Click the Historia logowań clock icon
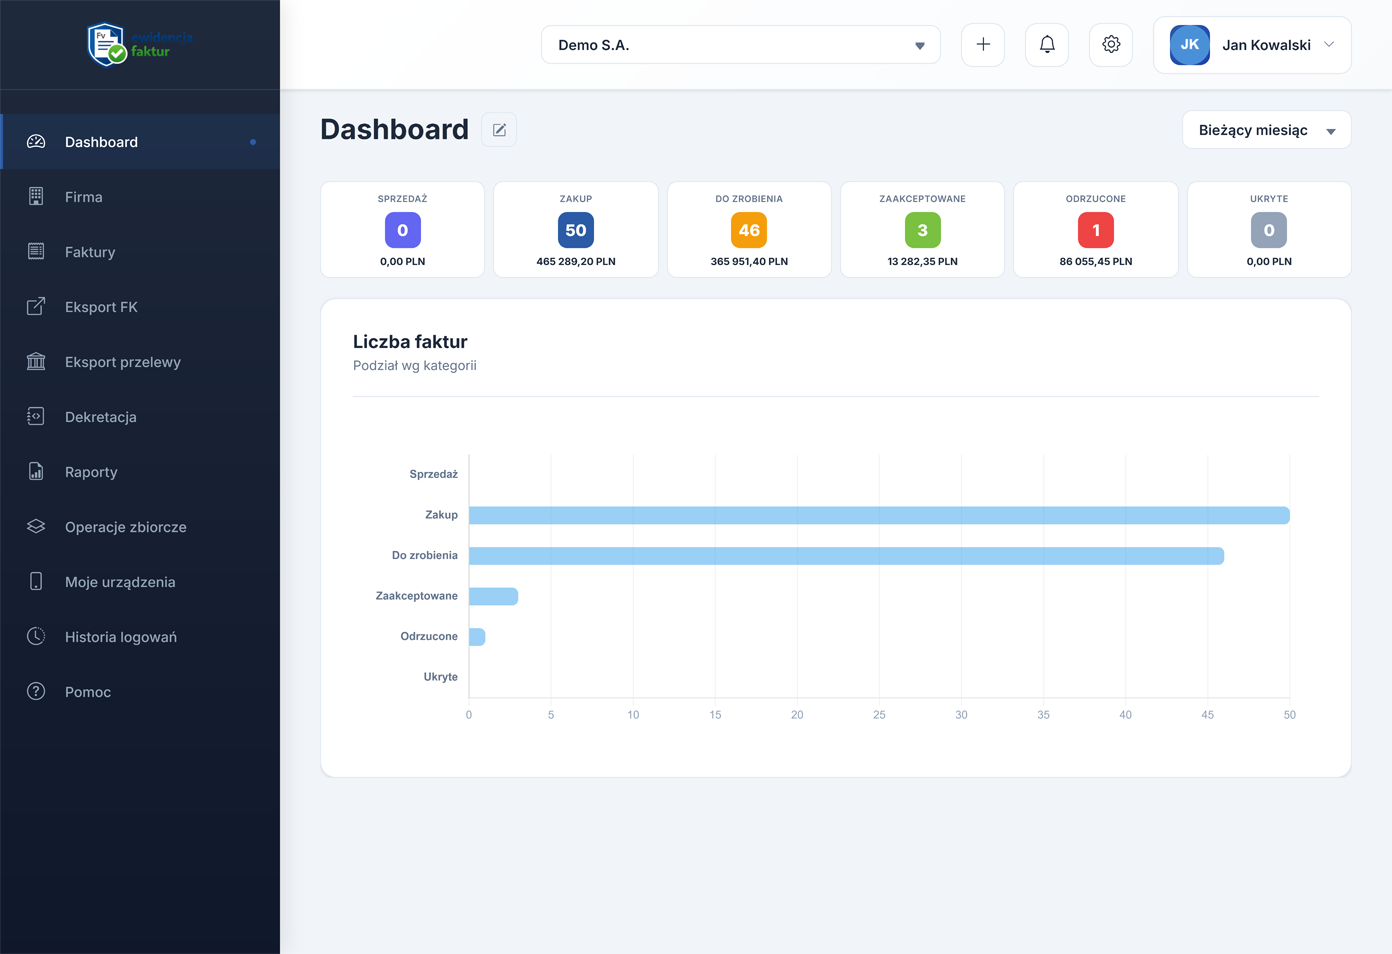The width and height of the screenshot is (1392, 954). [x=36, y=637]
